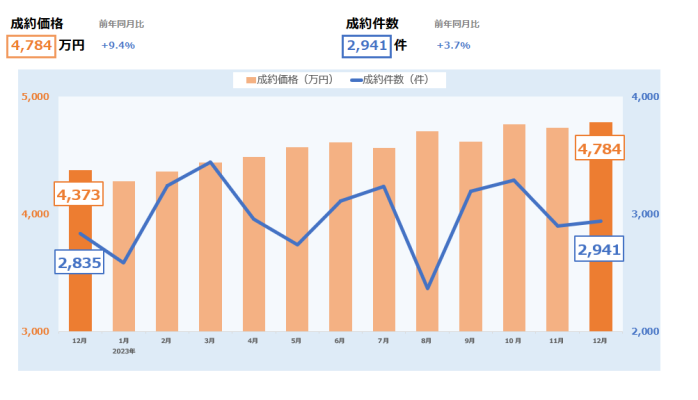698x400 pixels.
Task: Click the orange 成約価格 legend swatch
Action: 249,79
